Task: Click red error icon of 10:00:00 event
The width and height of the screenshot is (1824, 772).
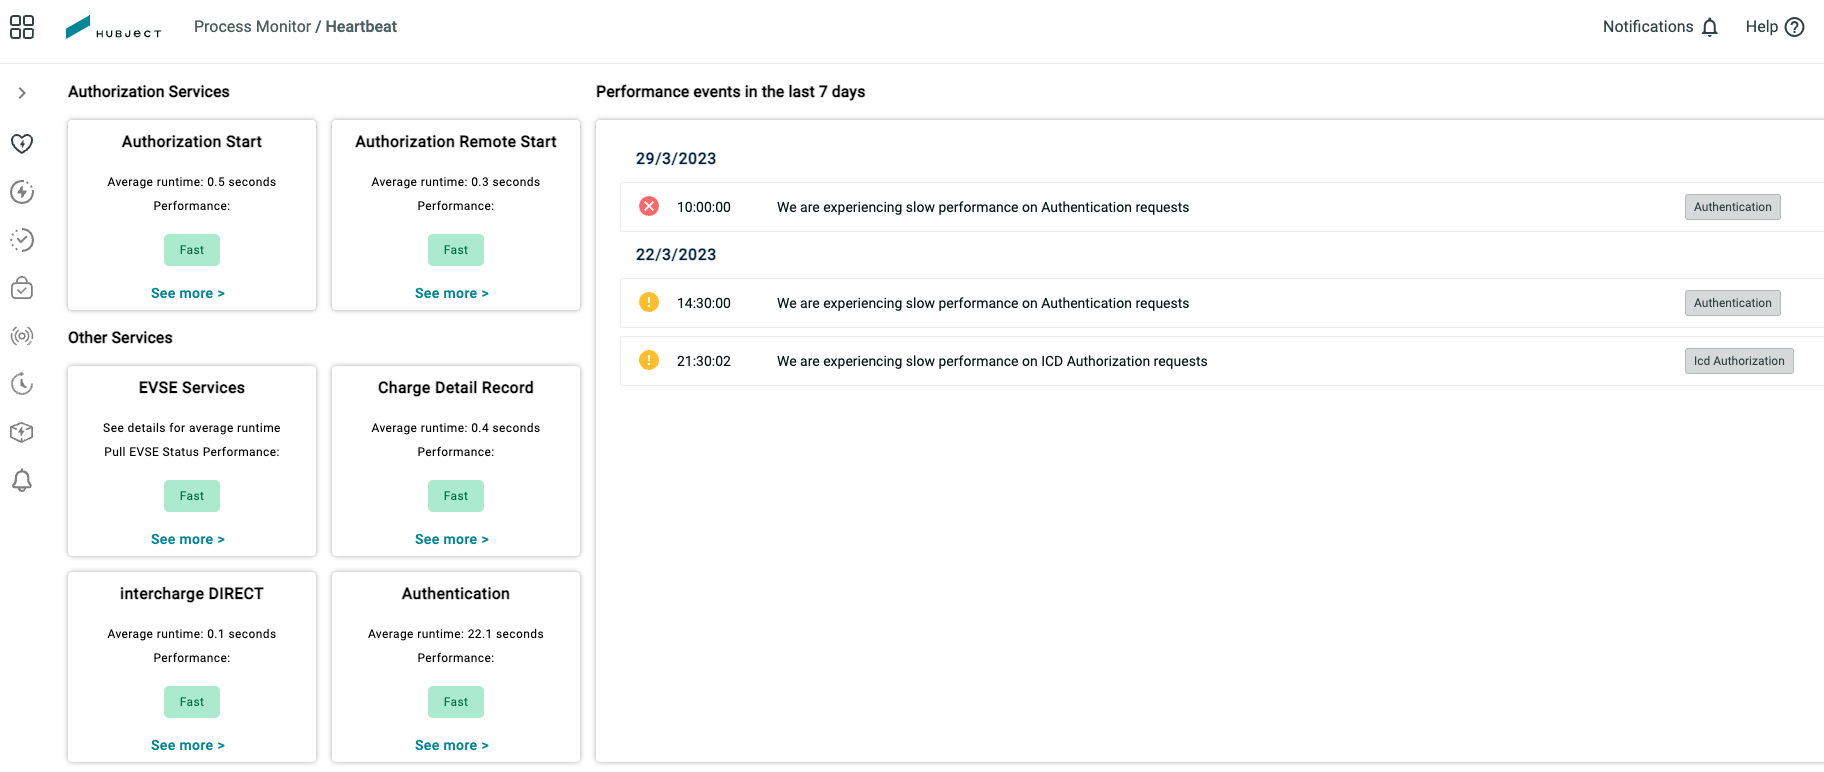Action: point(649,206)
